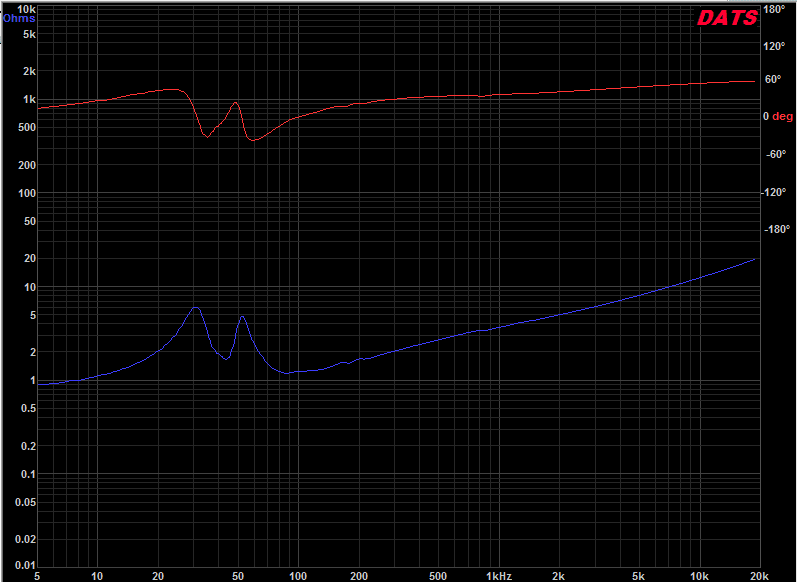Viewport: 797px width, 582px height.
Task: Click the 0.01 impedance scale label
Action: [25, 565]
